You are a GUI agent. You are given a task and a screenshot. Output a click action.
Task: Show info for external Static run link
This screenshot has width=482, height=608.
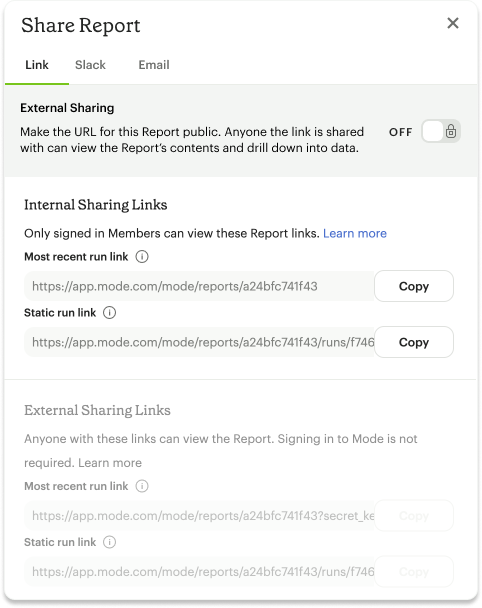point(109,542)
